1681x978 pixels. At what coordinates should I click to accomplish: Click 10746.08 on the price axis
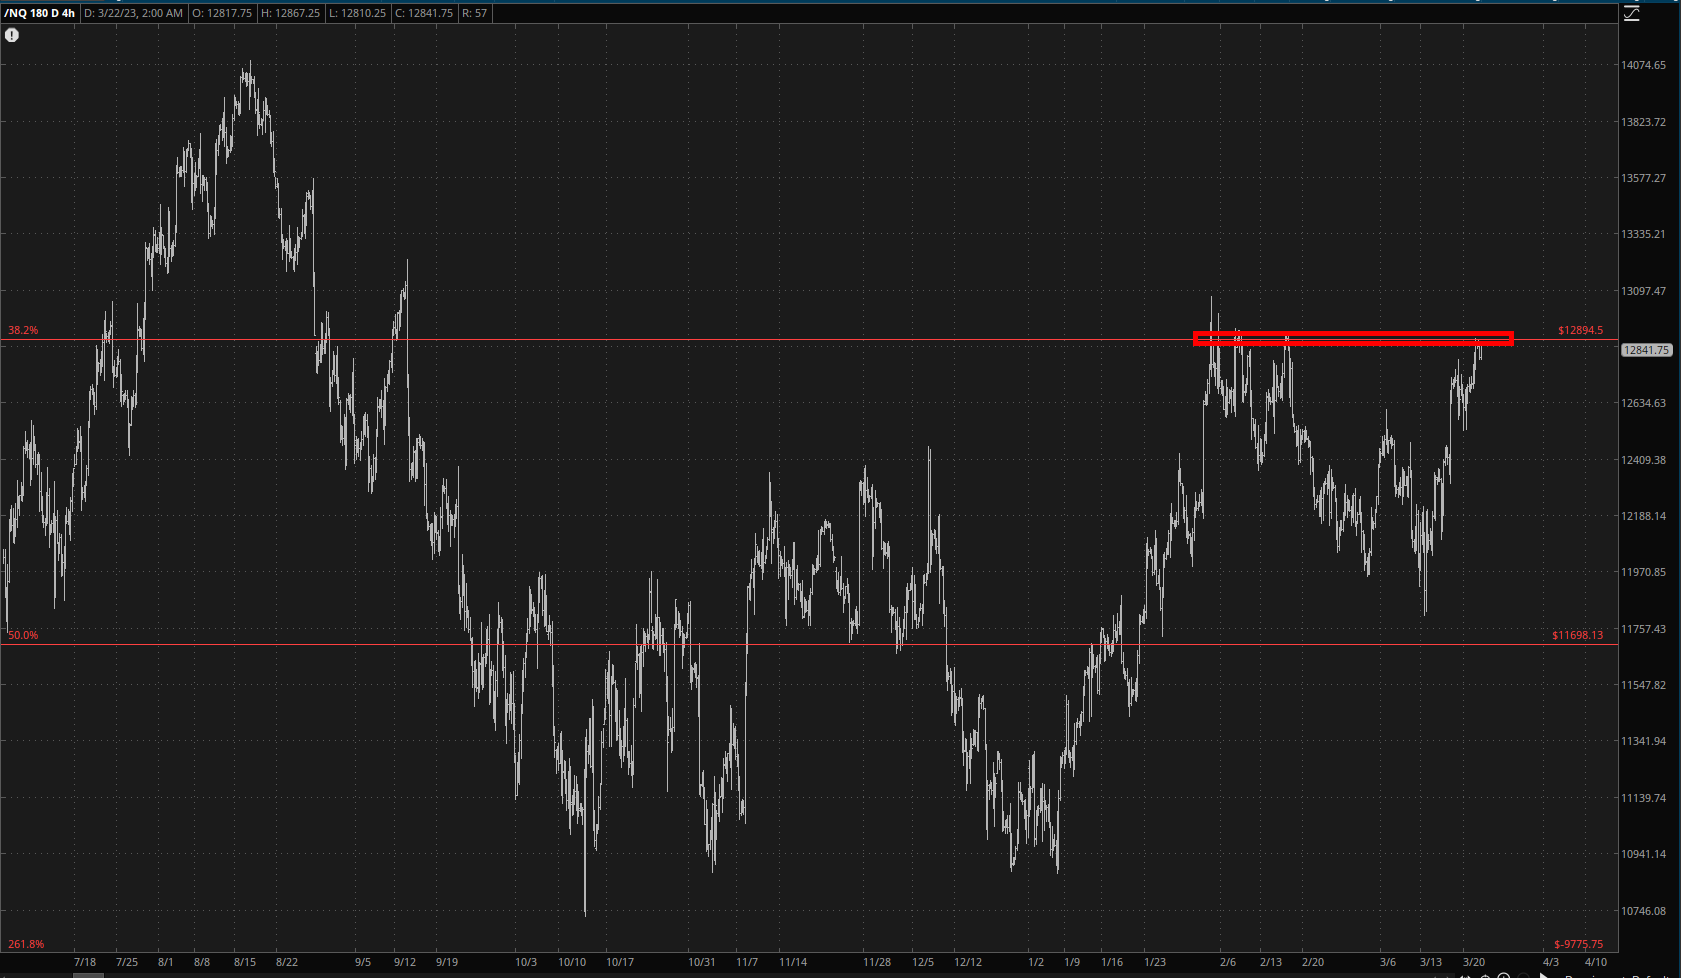point(1643,911)
